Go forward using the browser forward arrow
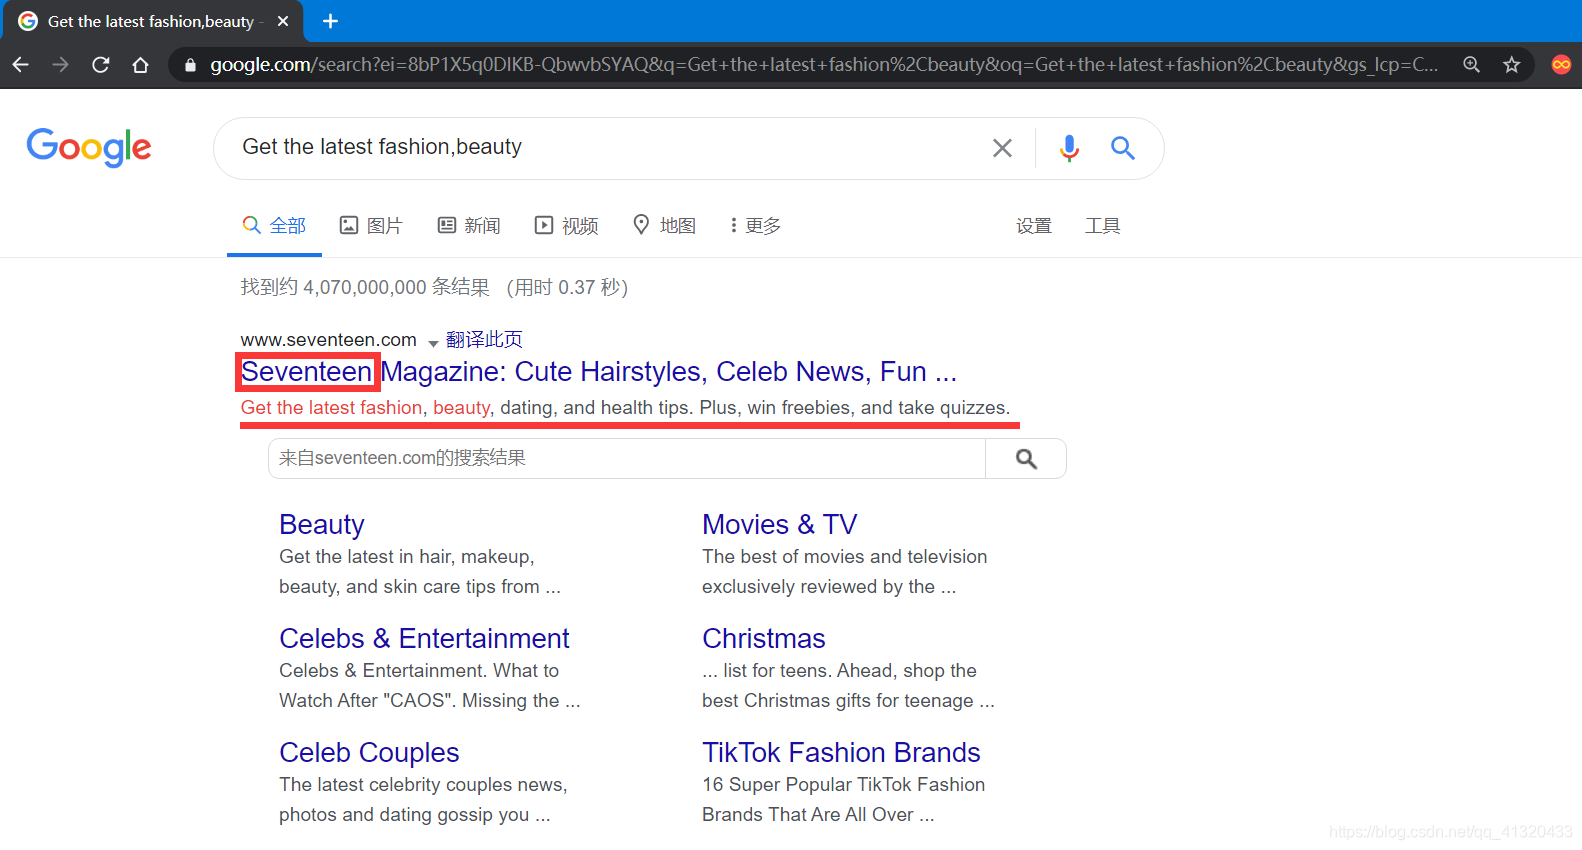Screen dimensions: 1582x850 coord(60,65)
